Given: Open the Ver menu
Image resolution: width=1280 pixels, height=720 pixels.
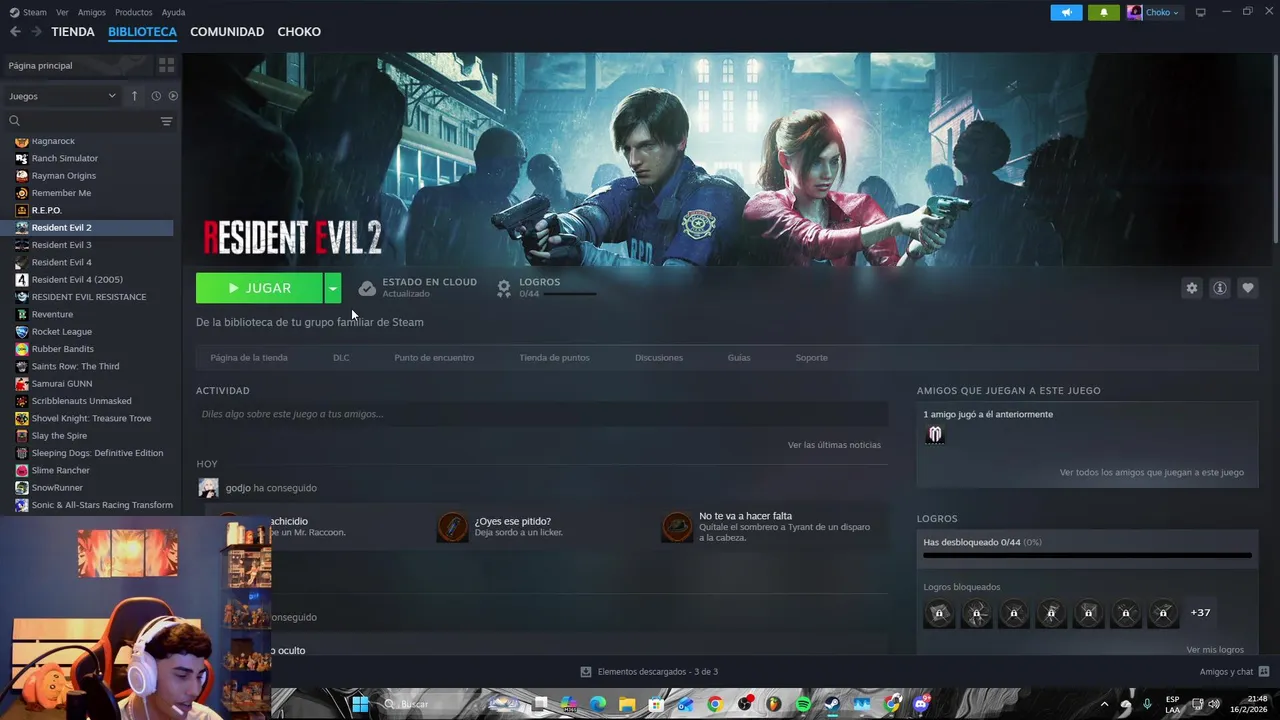Looking at the screenshot, I should [x=63, y=12].
